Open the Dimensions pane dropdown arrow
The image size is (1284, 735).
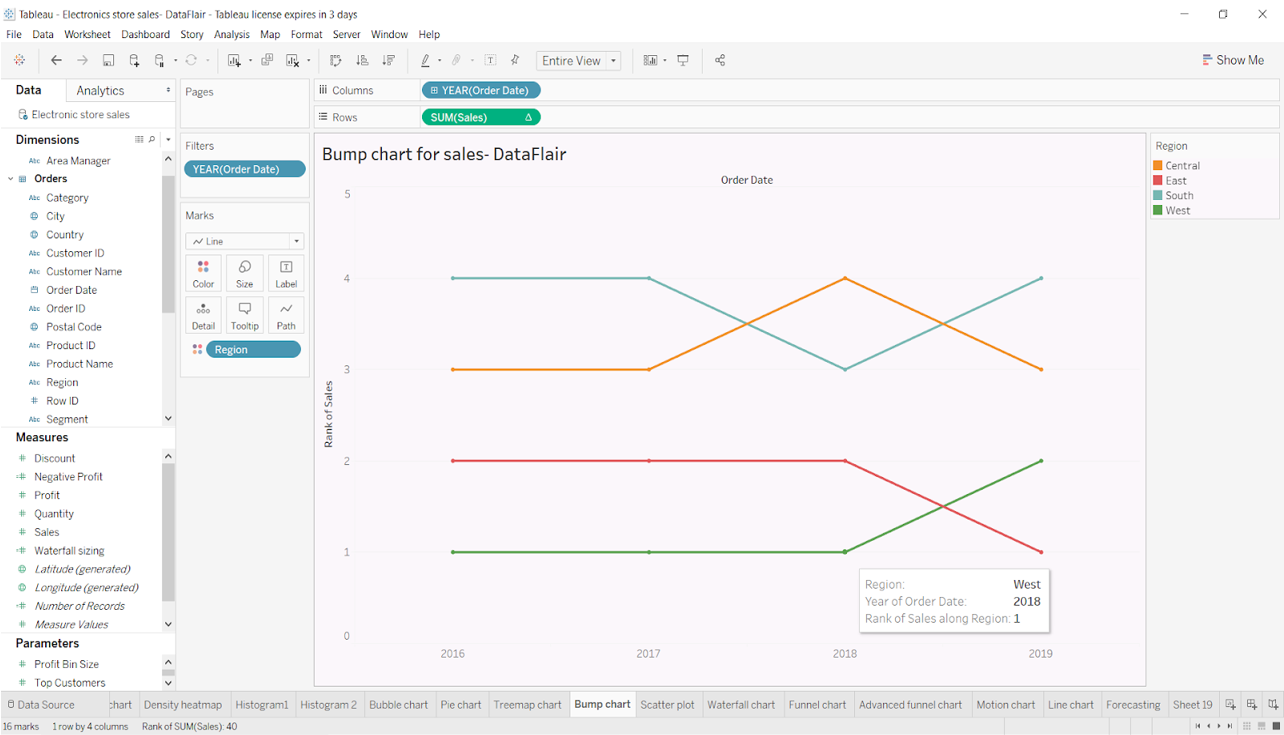(168, 140)
